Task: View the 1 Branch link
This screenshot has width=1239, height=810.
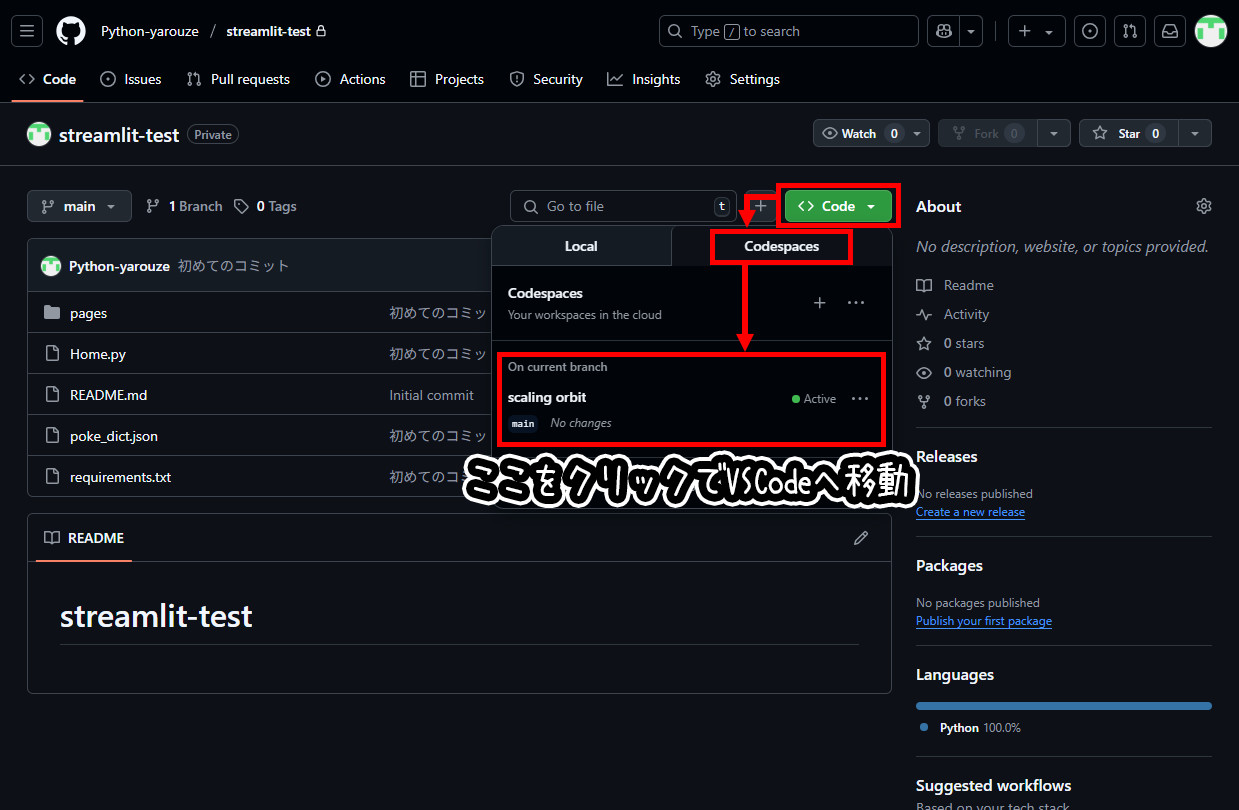Action: coord(184,206)
